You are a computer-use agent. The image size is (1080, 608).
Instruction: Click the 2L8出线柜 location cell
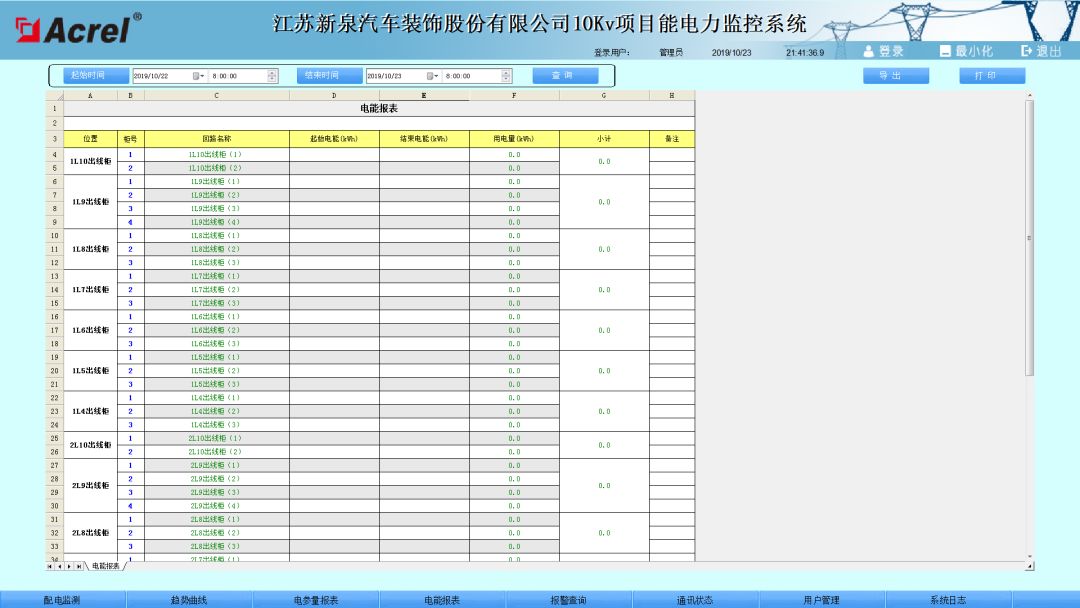90,533
